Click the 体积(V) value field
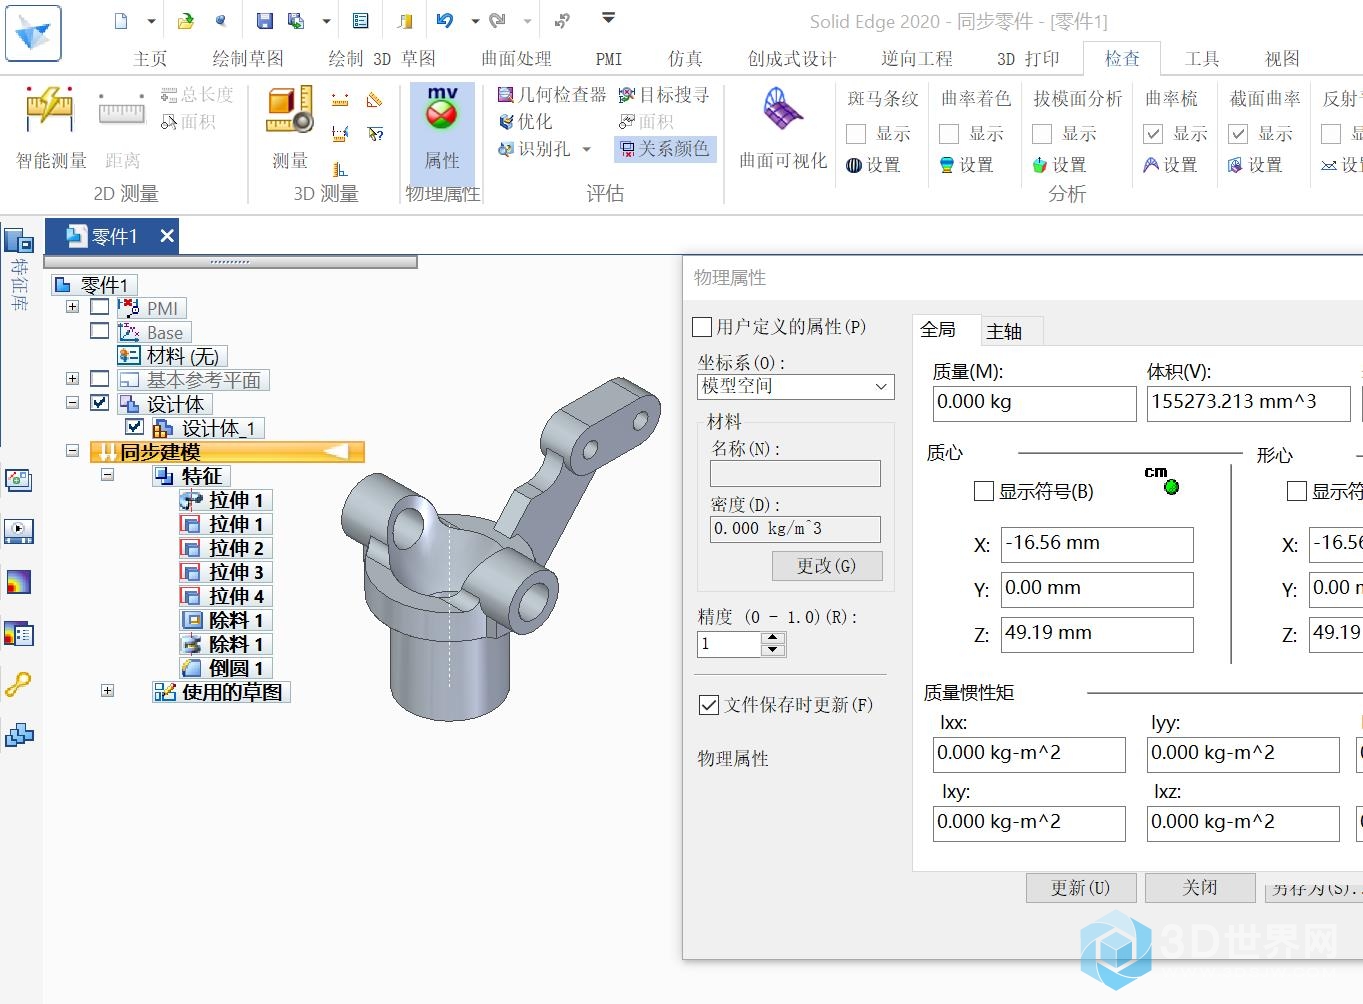The height and width of the screenshot is (1004, 1363). (1248, 403)
